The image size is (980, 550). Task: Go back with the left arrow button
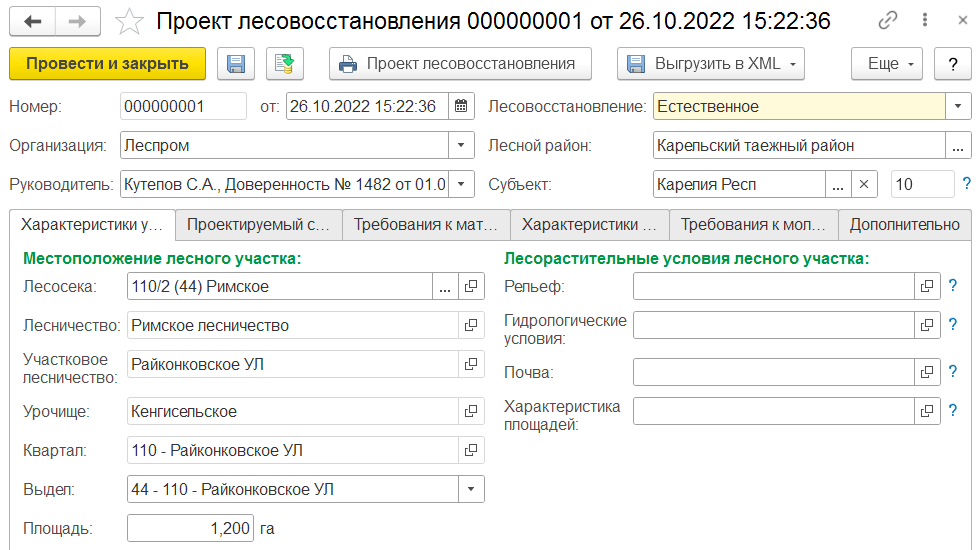pyautogui.click(x=32, y=22)
